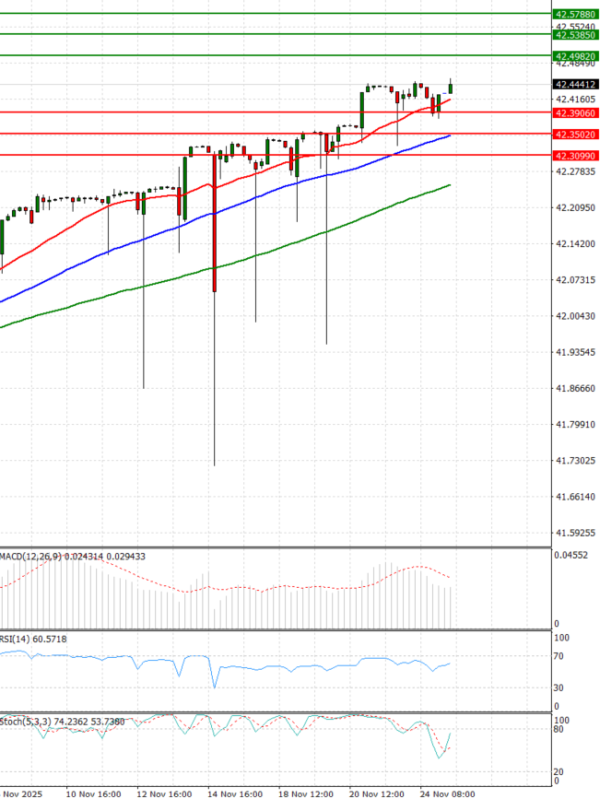Image resolution: width=600 pixels, height=799 pixels.
Task: Click the right end of the green moving average line
Action: 449,185
